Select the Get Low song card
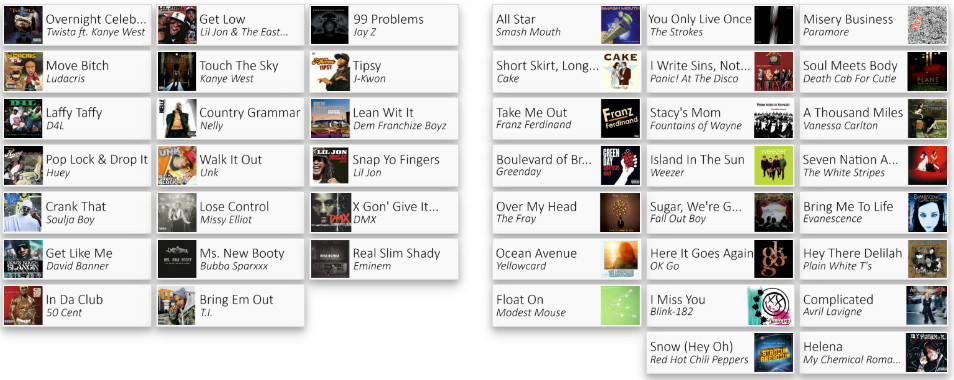Viewport: 954px width, 380px height. click(x=231, y=25)
